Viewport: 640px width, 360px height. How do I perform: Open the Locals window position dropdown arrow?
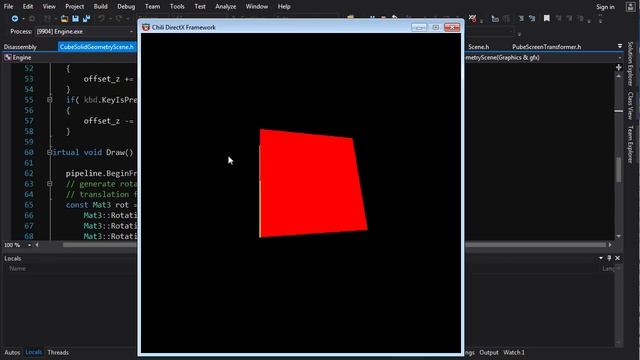tap(601, 258)
